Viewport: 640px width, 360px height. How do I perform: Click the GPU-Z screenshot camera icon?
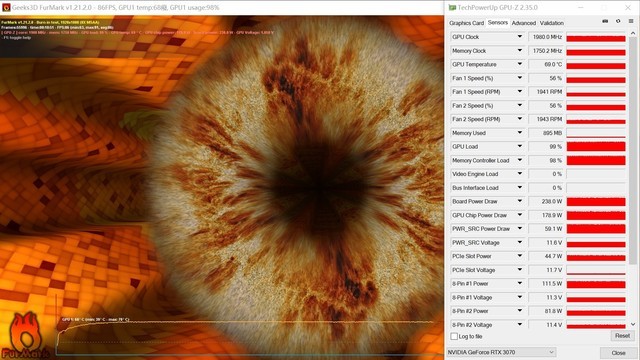tap(605, 21)
